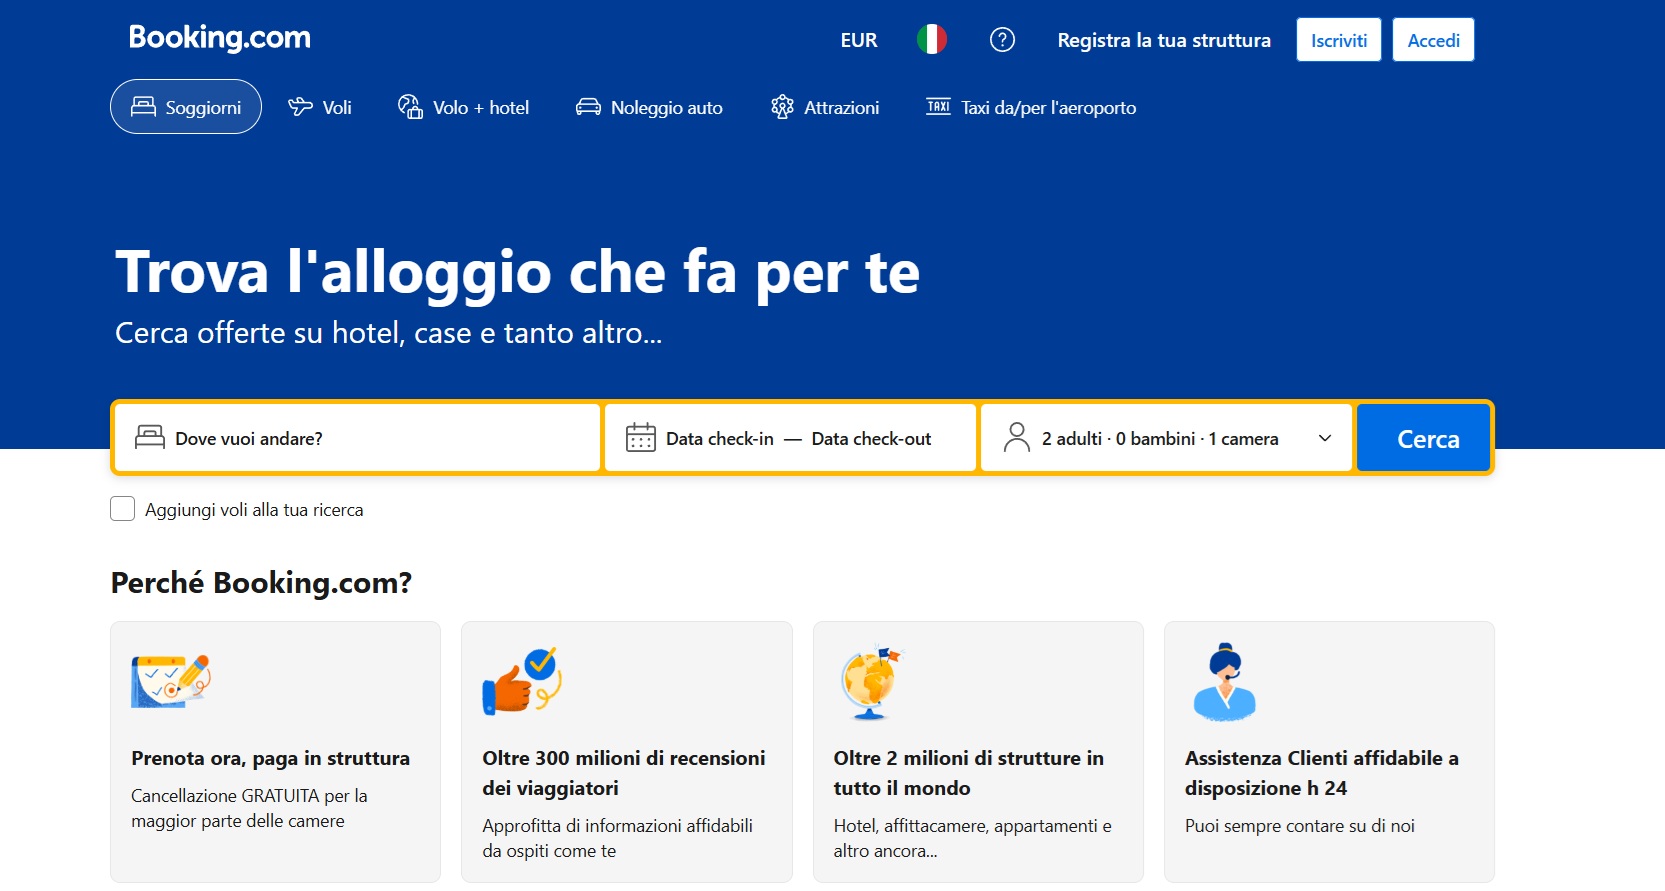Switch to the Voli tab
1665x891 pixels.
(320, 107)
